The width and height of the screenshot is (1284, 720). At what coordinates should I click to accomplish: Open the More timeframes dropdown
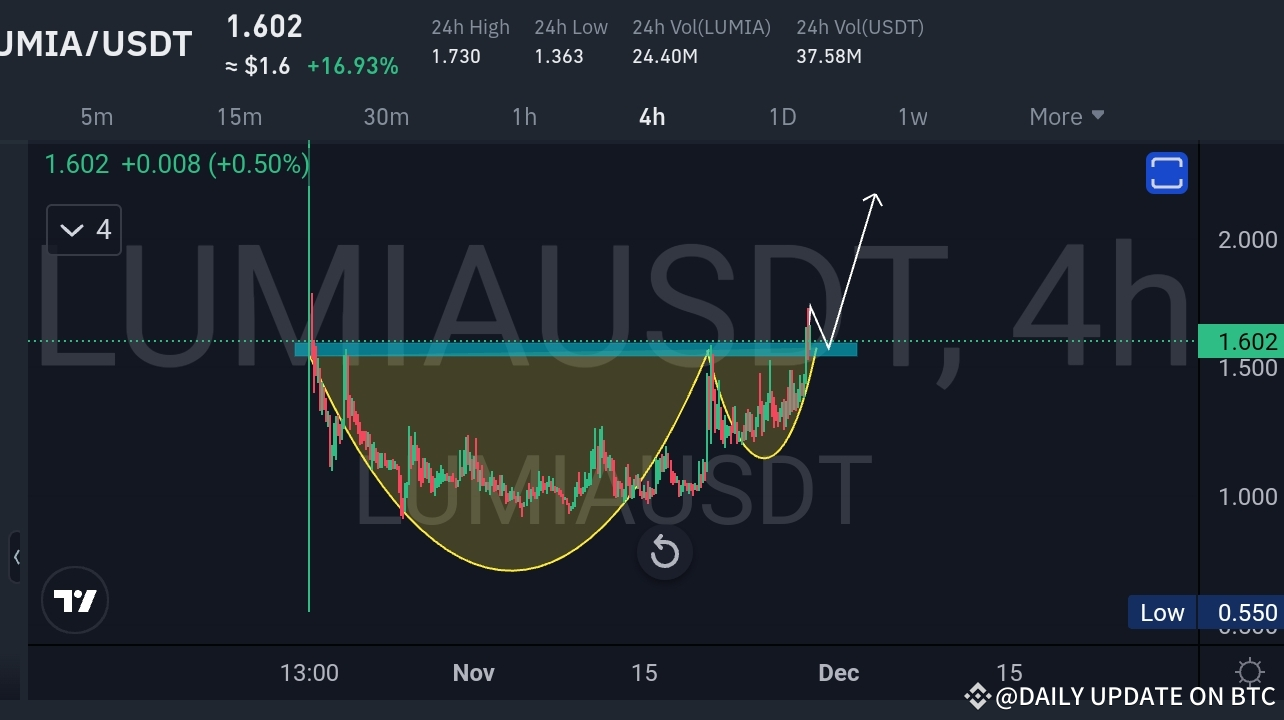1065,117
